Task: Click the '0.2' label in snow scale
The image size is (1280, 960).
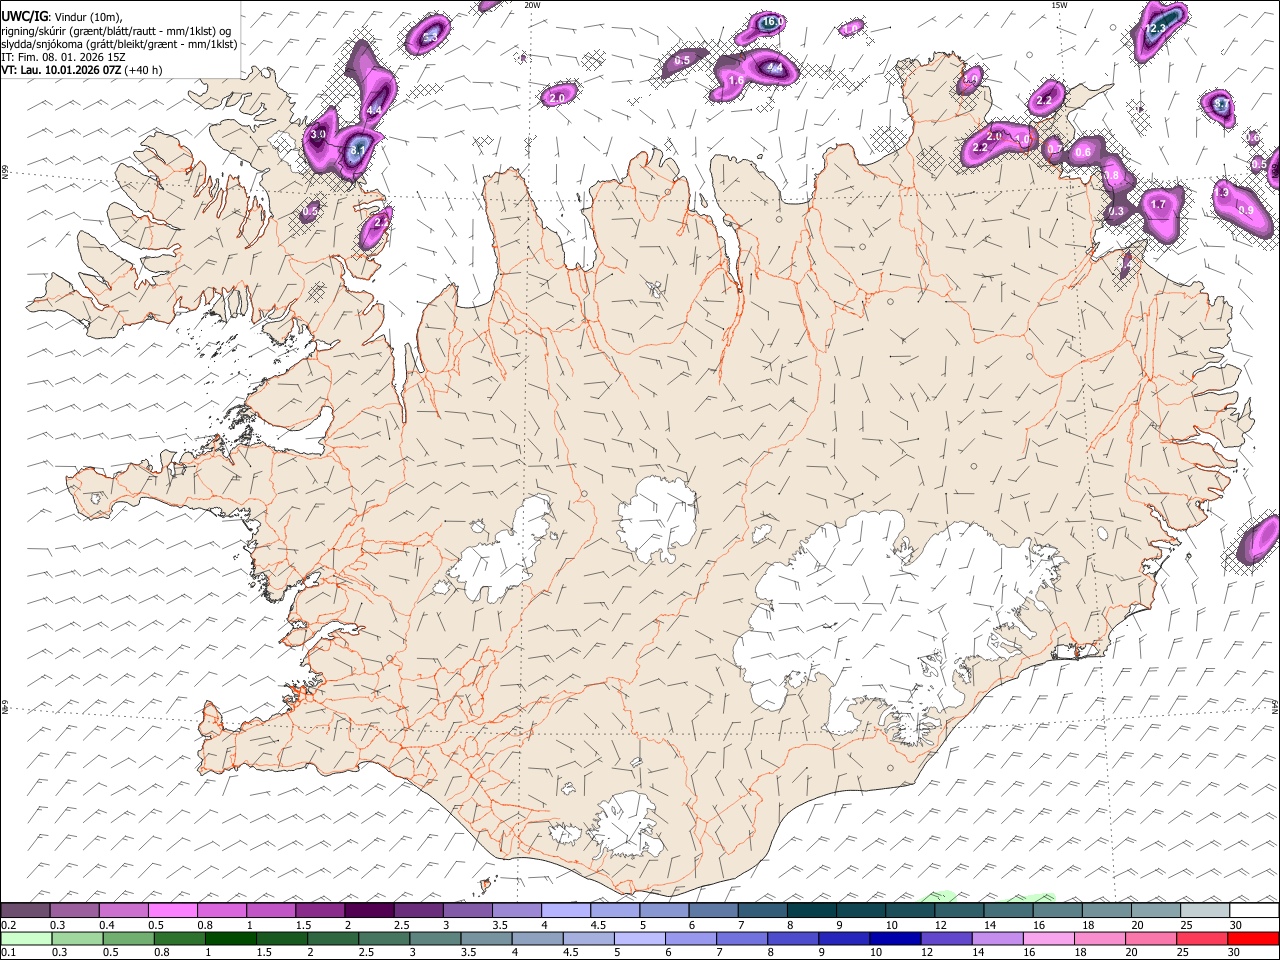Action: coord(8,925)
